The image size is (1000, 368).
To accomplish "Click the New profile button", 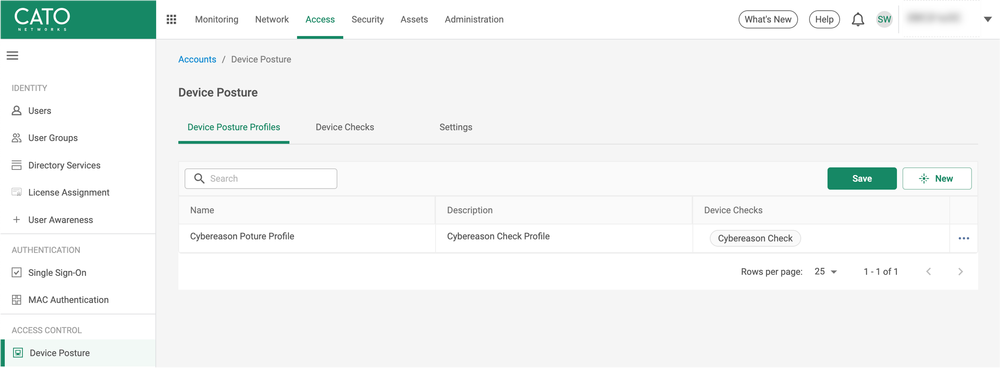I will (x=937, y=179).
